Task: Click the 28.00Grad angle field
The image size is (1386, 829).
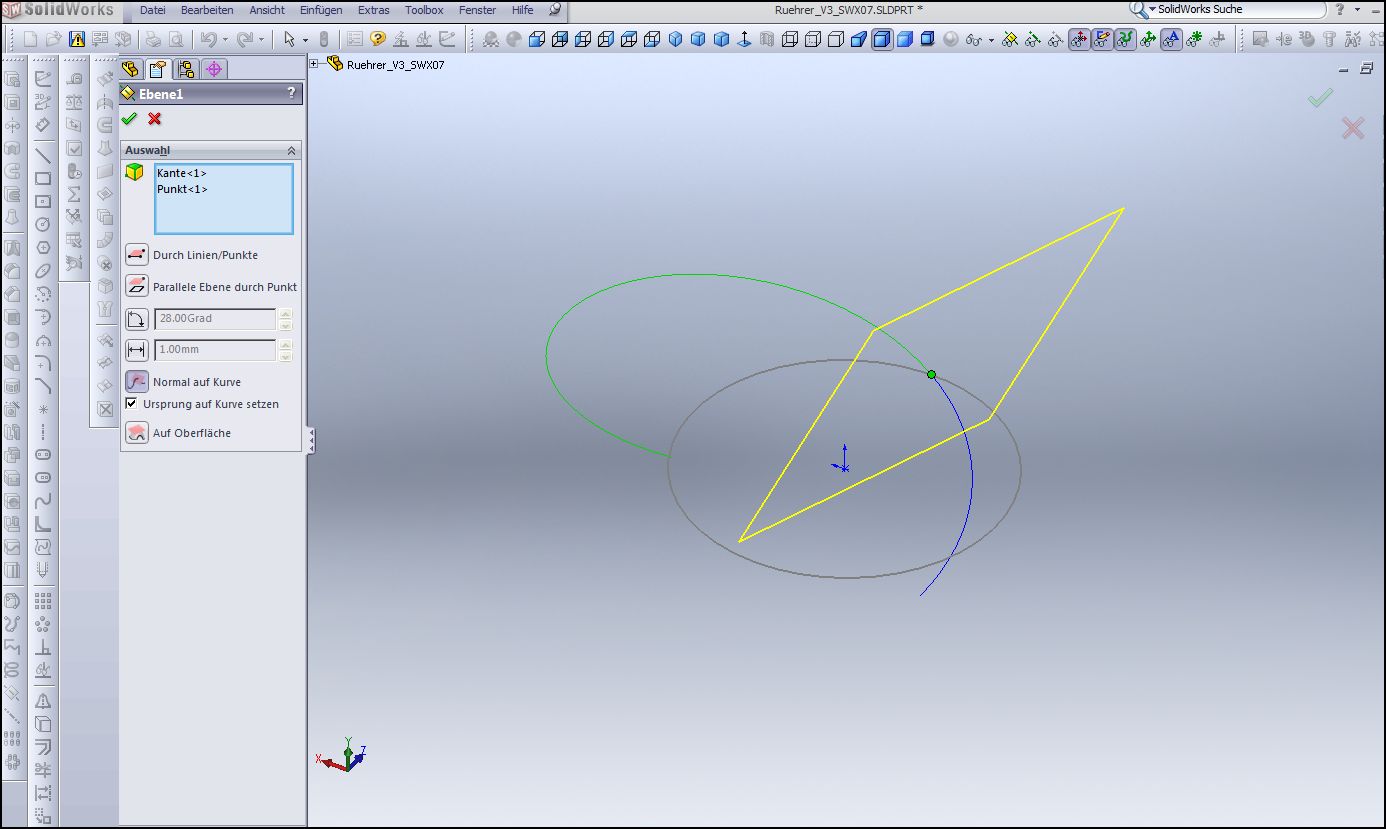Action: 215,319
